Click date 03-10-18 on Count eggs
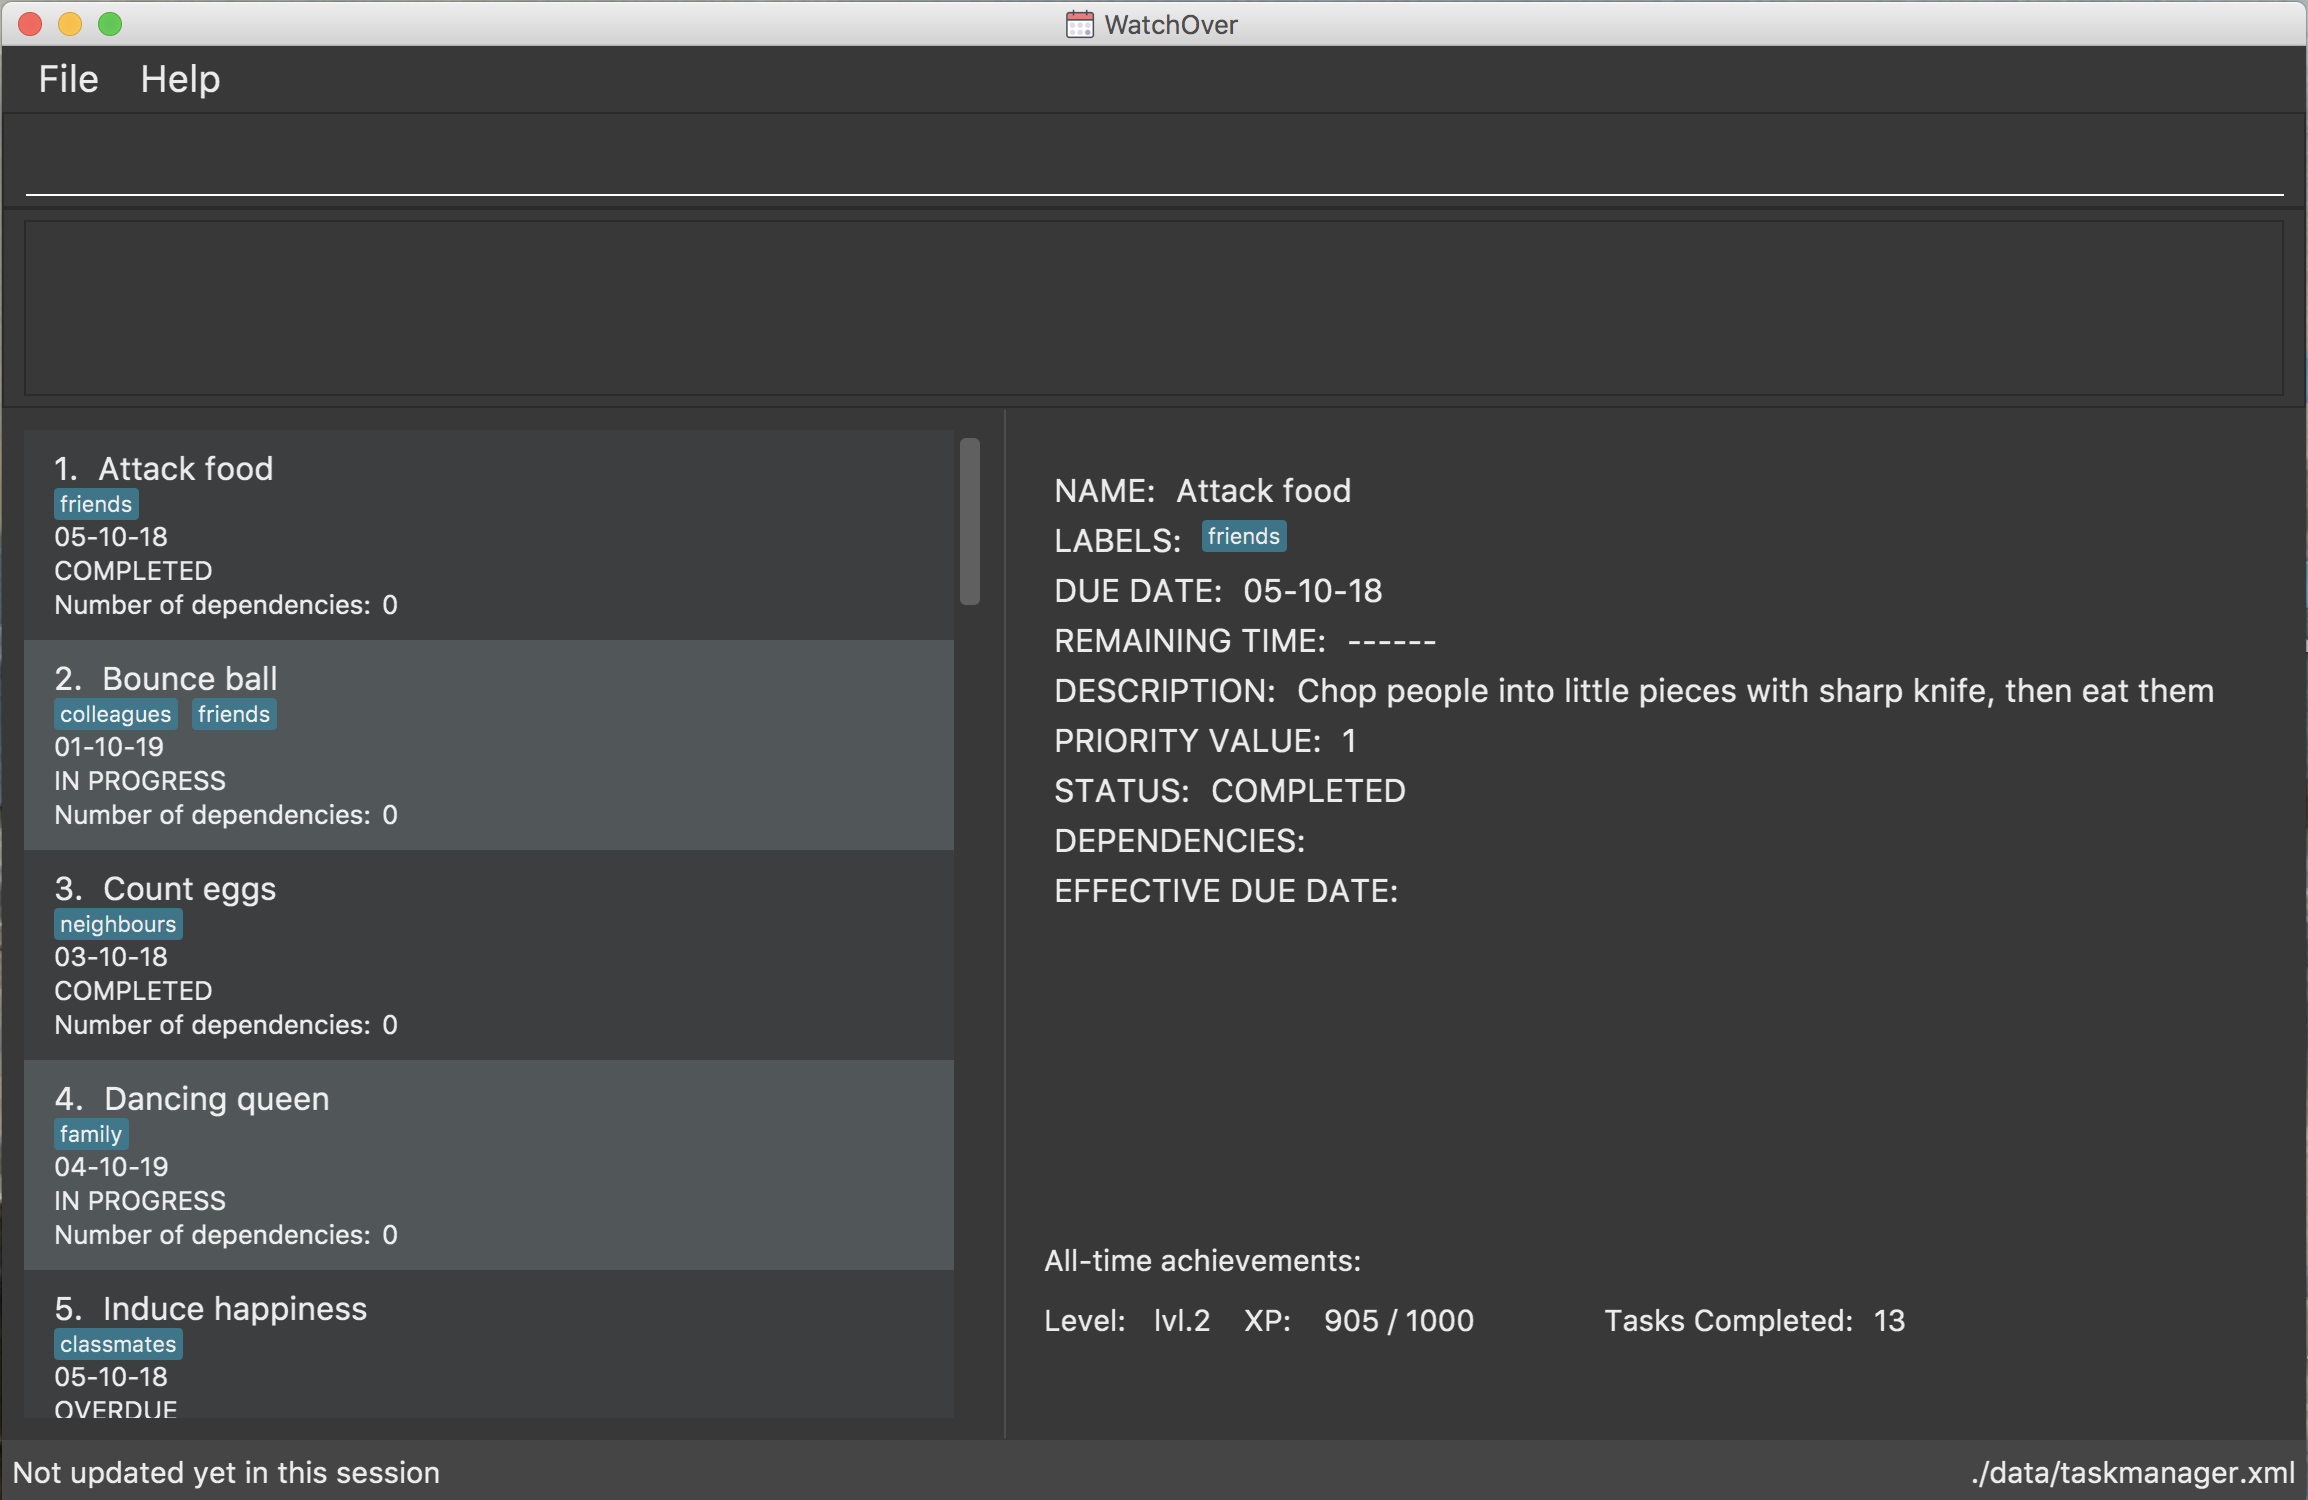Screen dimensions: 2308x1500 click(x=111, y=957)
